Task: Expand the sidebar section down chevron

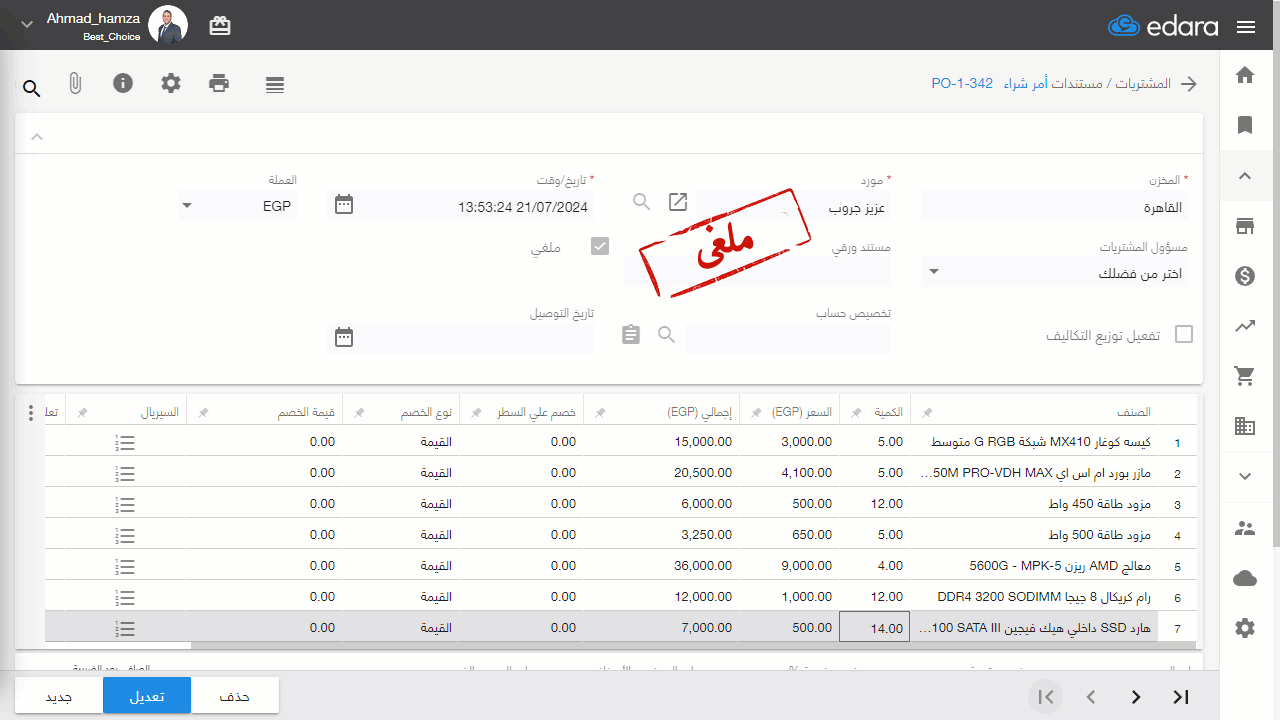Action: click(x=1245, y=477)
